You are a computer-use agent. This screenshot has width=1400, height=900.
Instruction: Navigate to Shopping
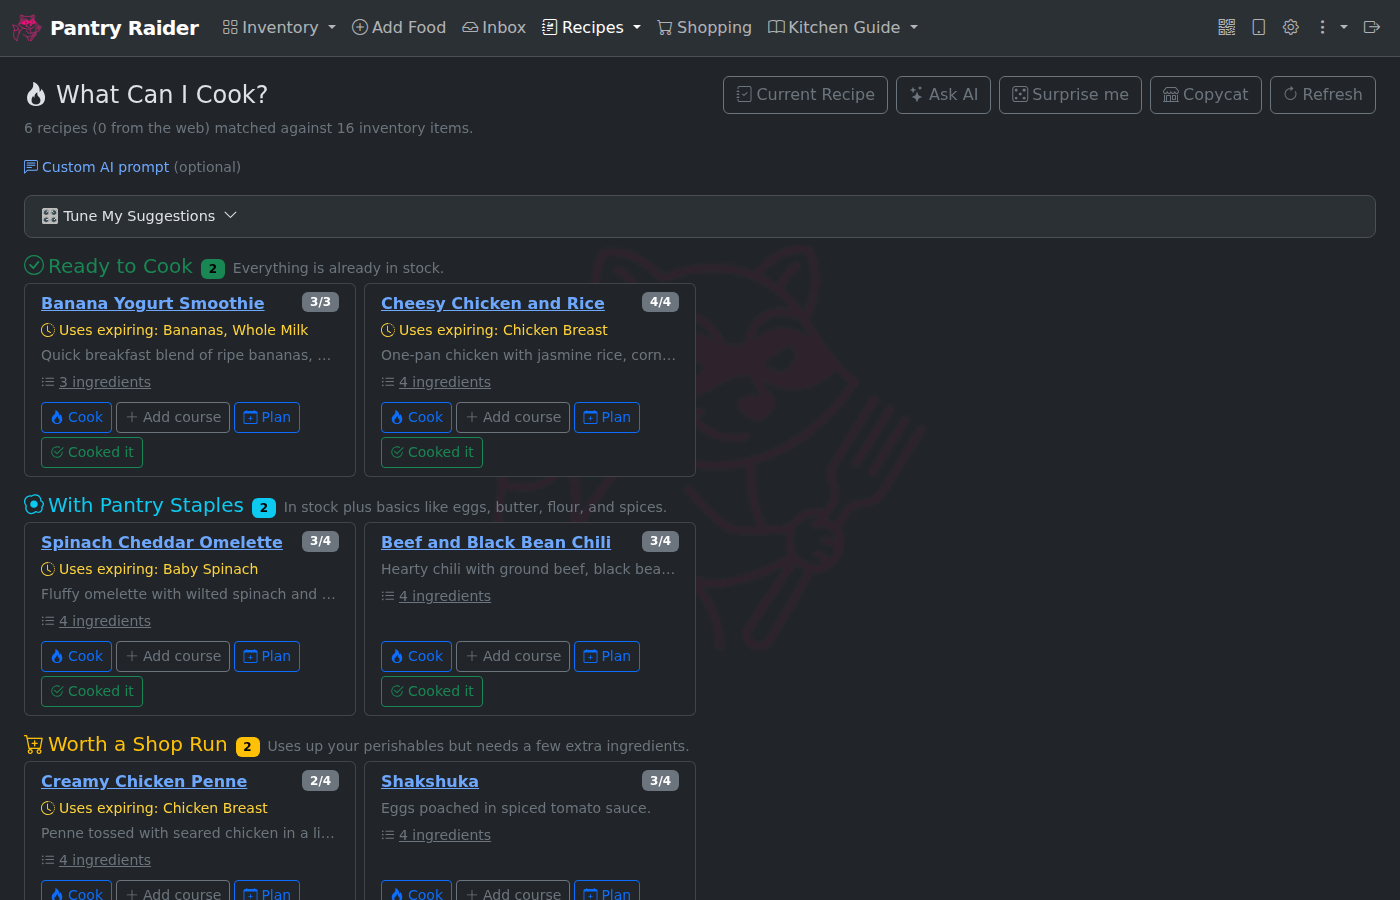click(704, 27)
